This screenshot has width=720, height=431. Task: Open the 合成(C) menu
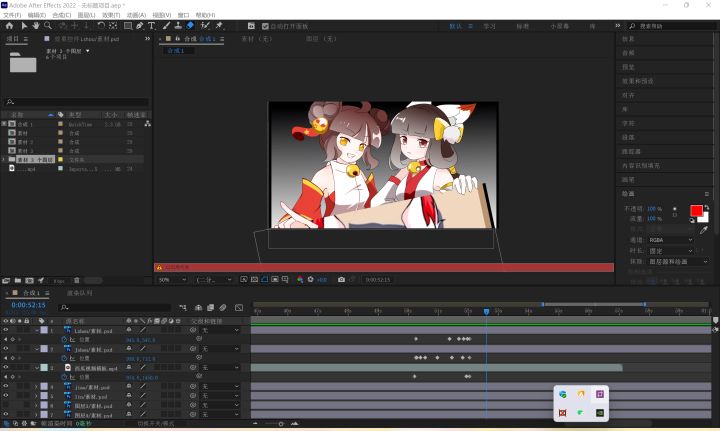pos(61,16)
